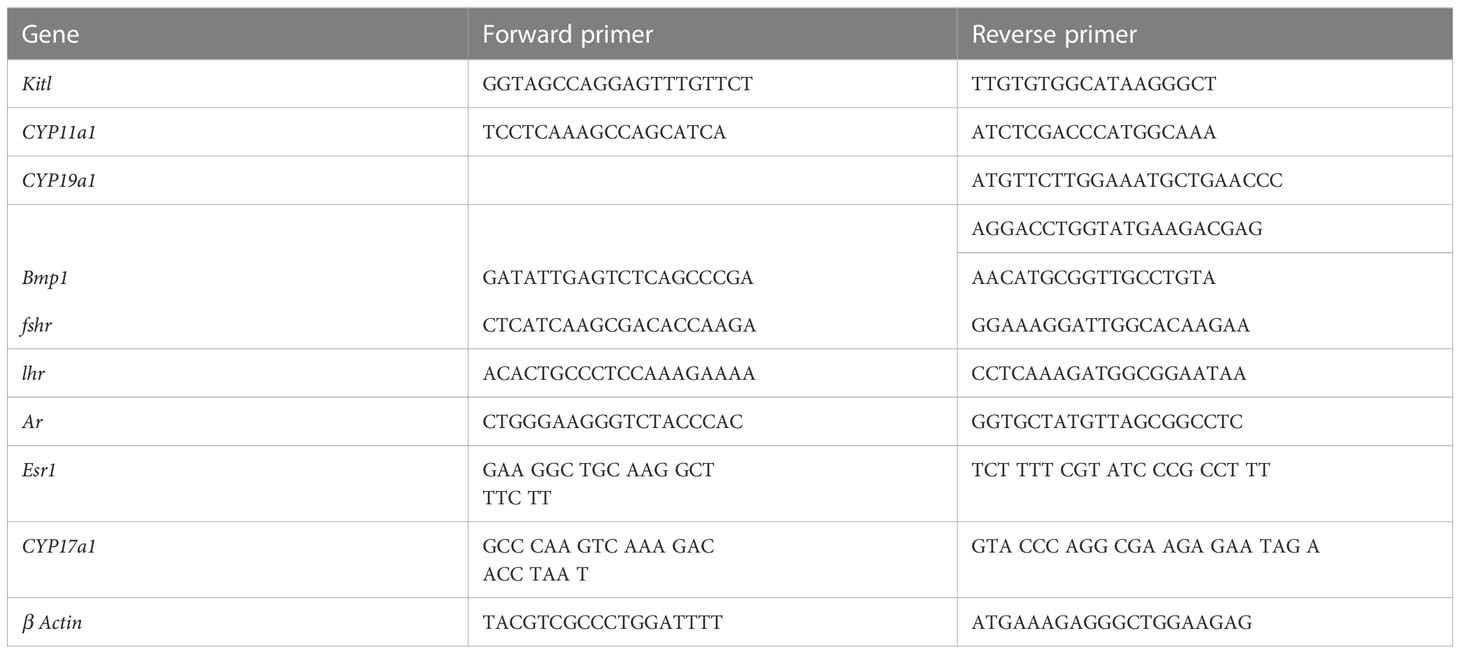
Task: Click reverse primer ATGTTCTTGGAAATGCTGAACCC
Action: [1127, 181]
